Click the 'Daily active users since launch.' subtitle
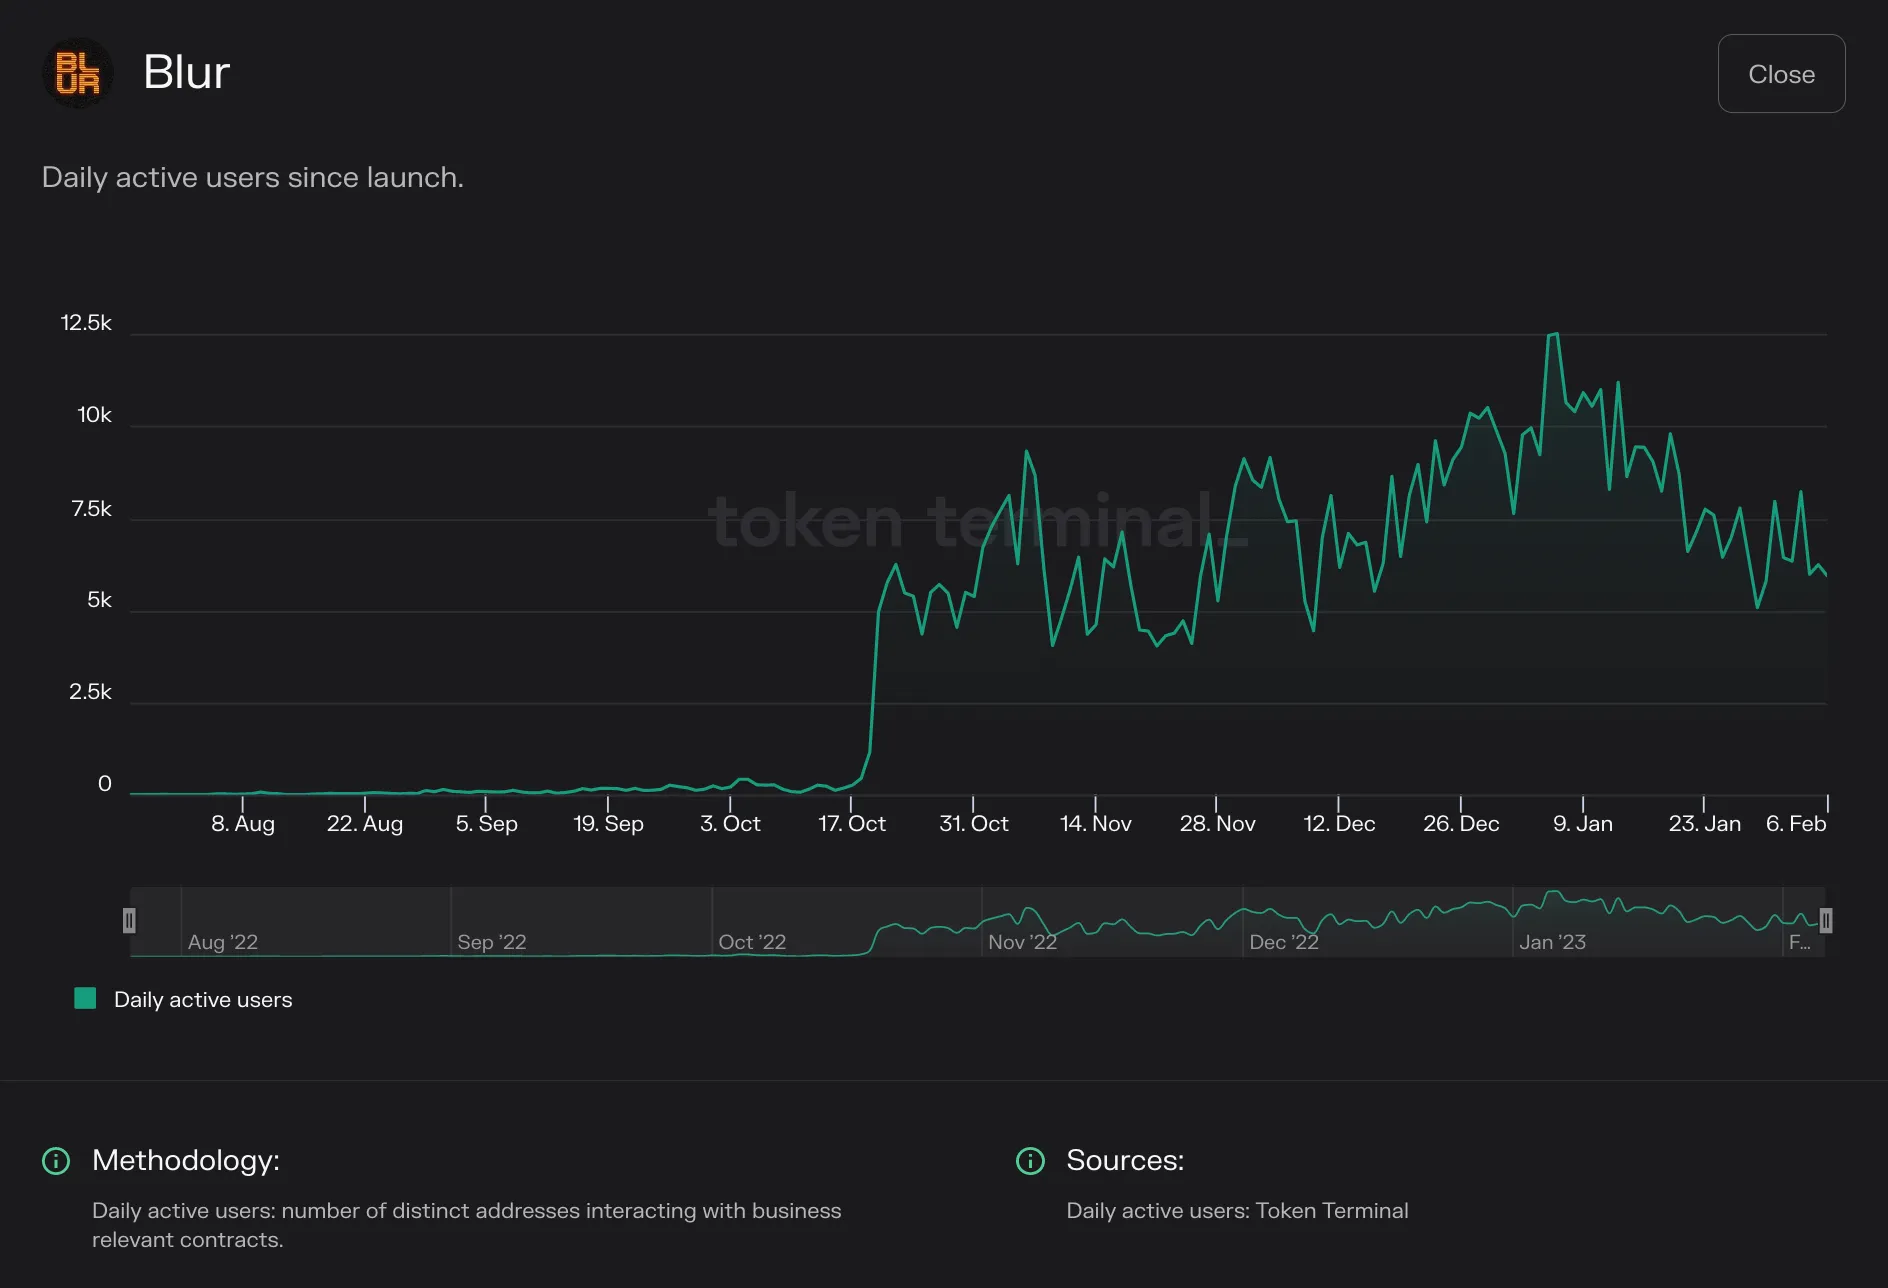This screenshot has width=1888, height=1288. [x=253, y=177]
